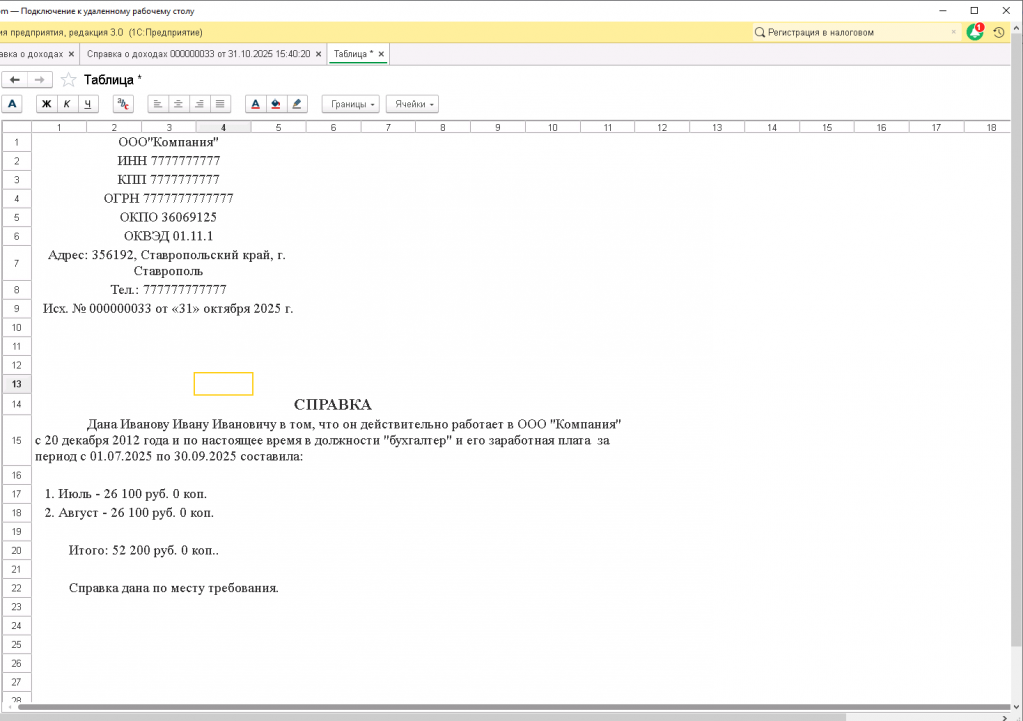Maximize the remote desktop window
The height and width of the screenshot is (721, 1023).
[x=974, y=10]
